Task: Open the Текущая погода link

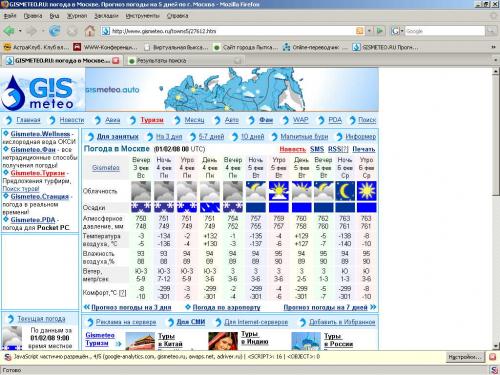Action: [41, 319]
